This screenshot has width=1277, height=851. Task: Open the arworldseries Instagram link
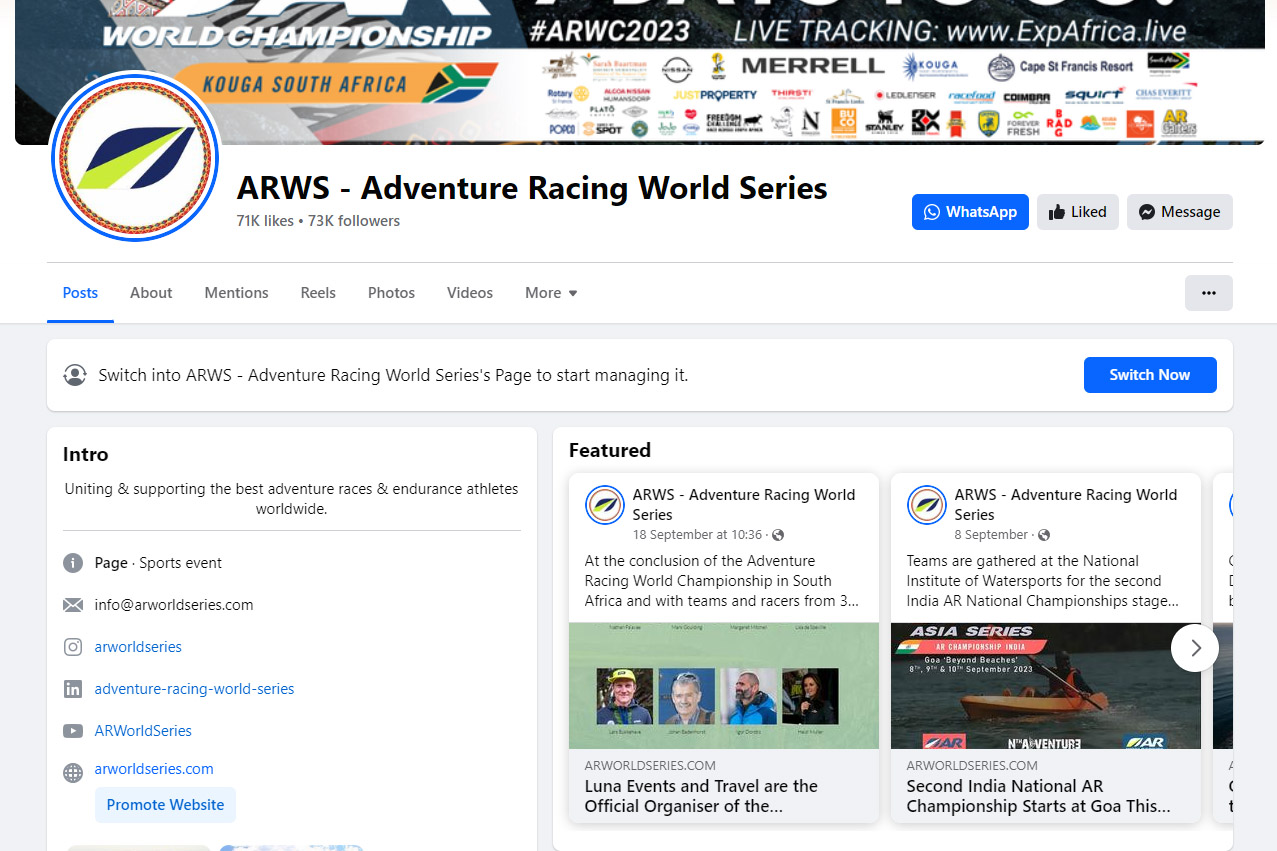coord(138,647)
